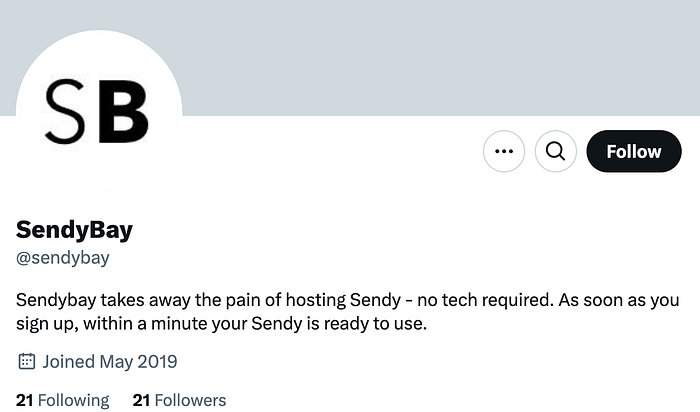Open the SB profile avatar picture
The image size is (700, 412).
click(x=99, y=112)
